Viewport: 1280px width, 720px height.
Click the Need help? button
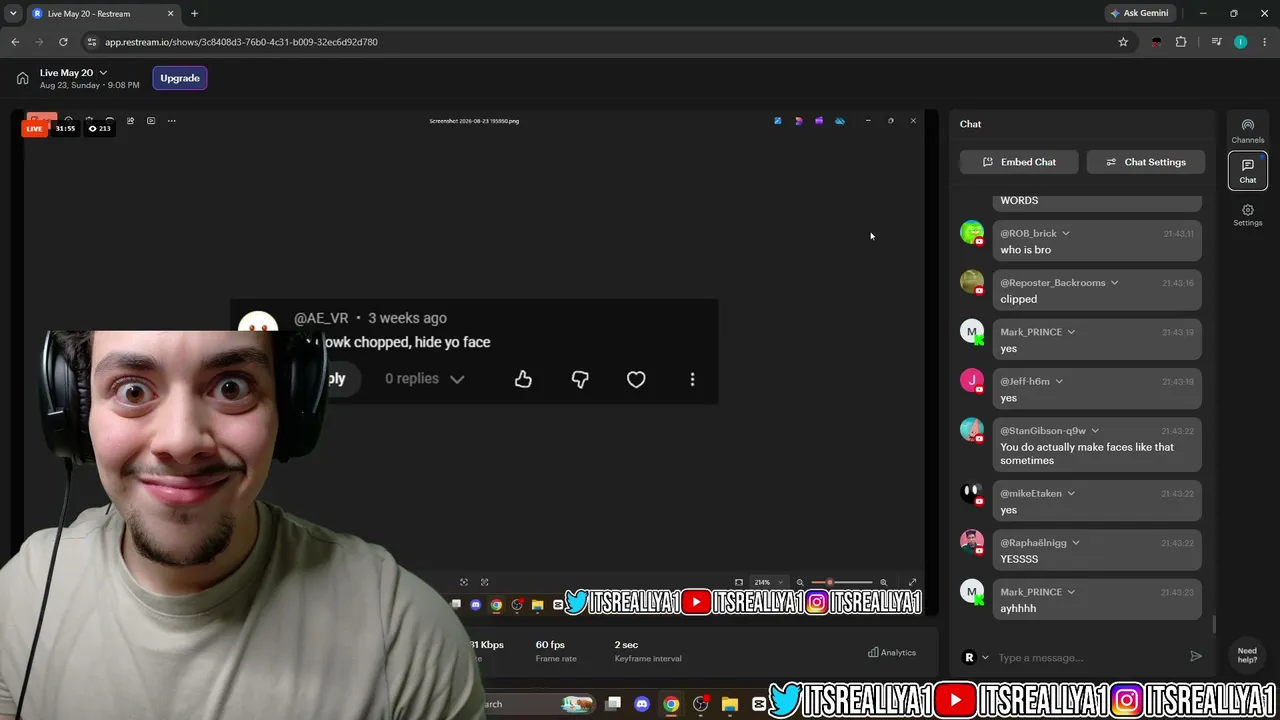tap(1247, 655)
